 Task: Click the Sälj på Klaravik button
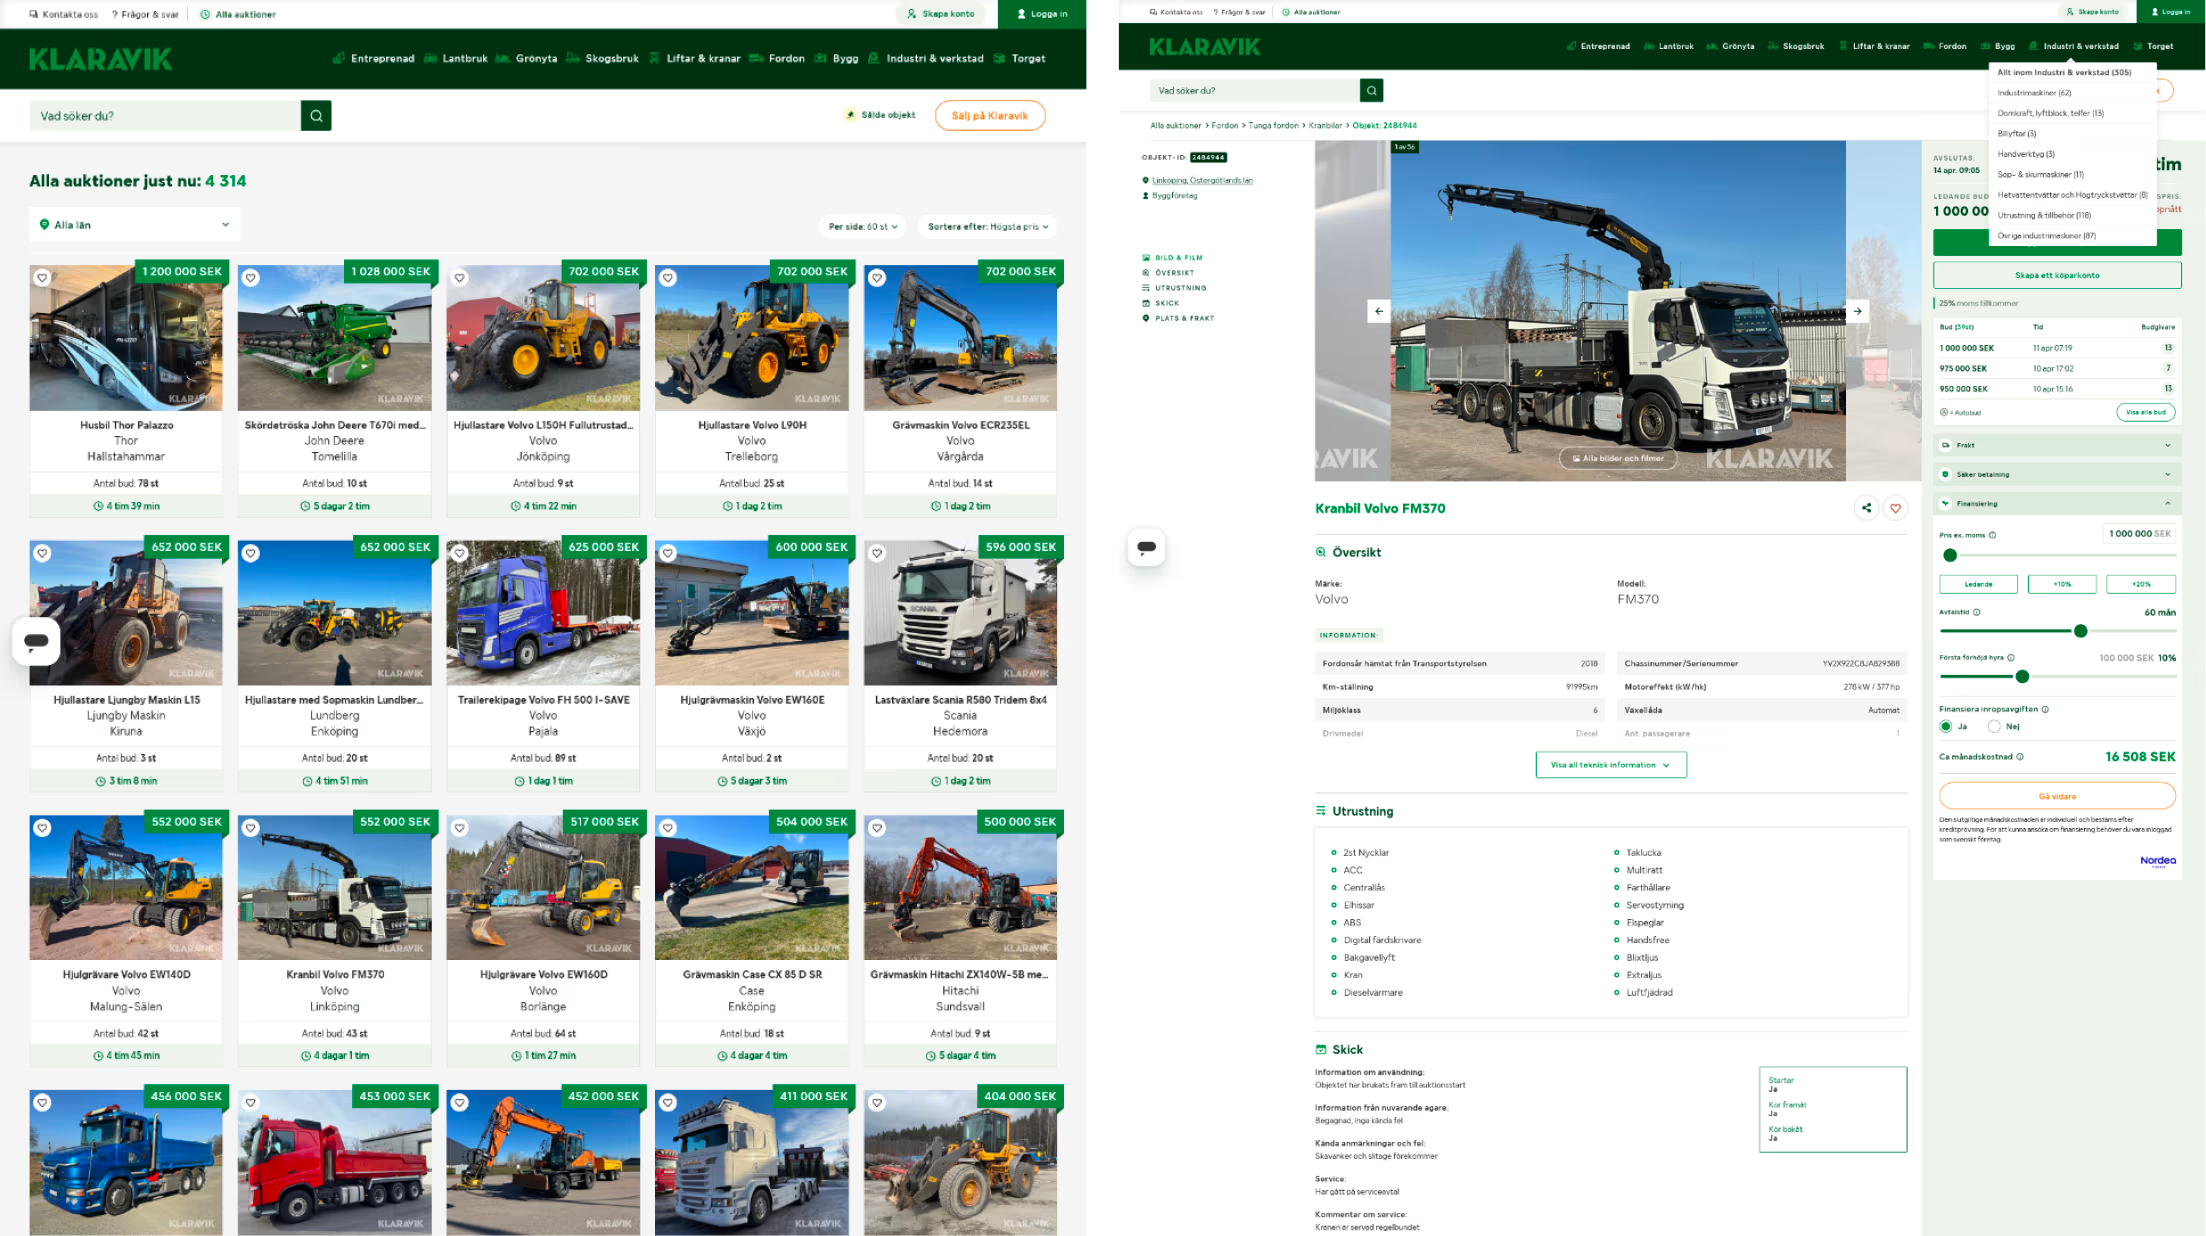coord(989,116)
